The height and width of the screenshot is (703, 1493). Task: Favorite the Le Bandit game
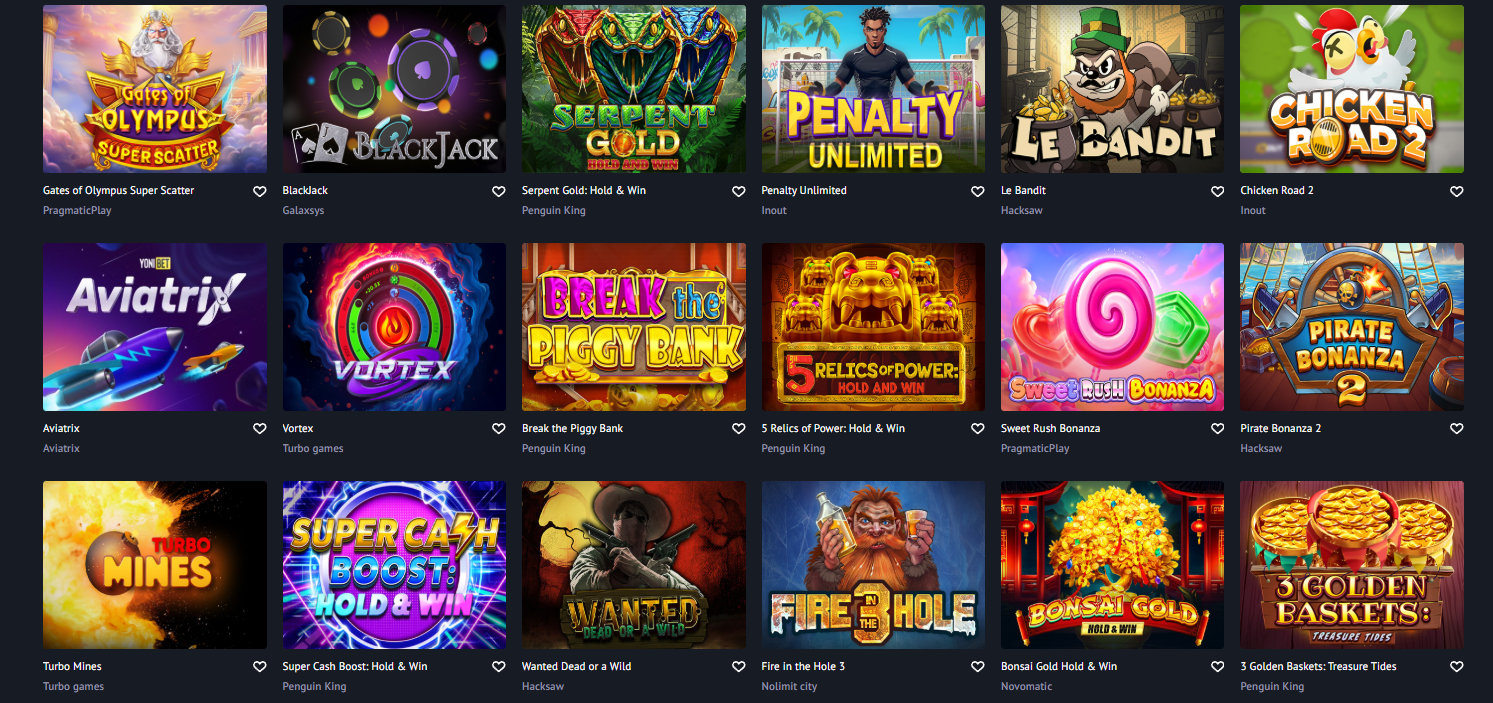tap(1217, 191)
